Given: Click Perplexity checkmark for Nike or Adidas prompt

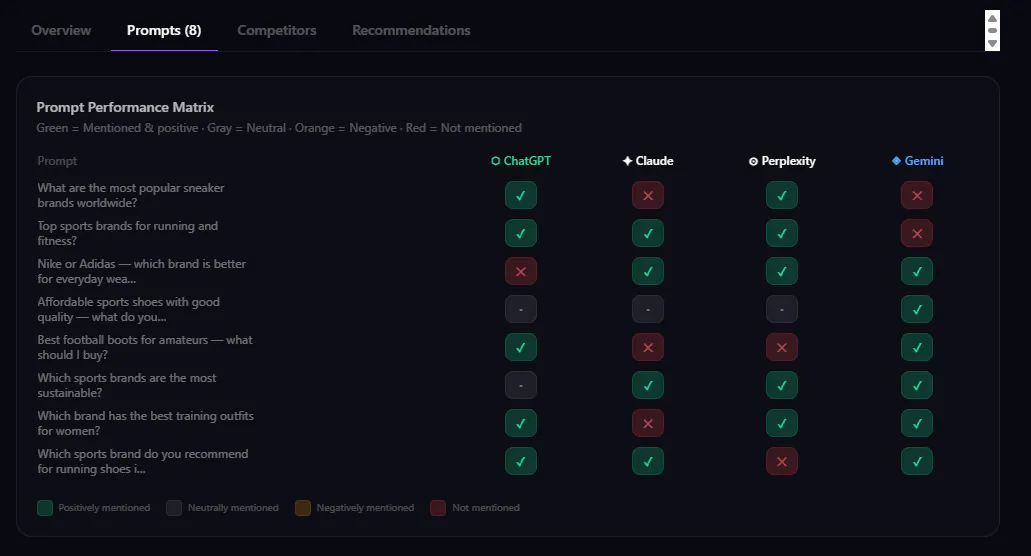Looking at the screenshot, I should point(782,271).
